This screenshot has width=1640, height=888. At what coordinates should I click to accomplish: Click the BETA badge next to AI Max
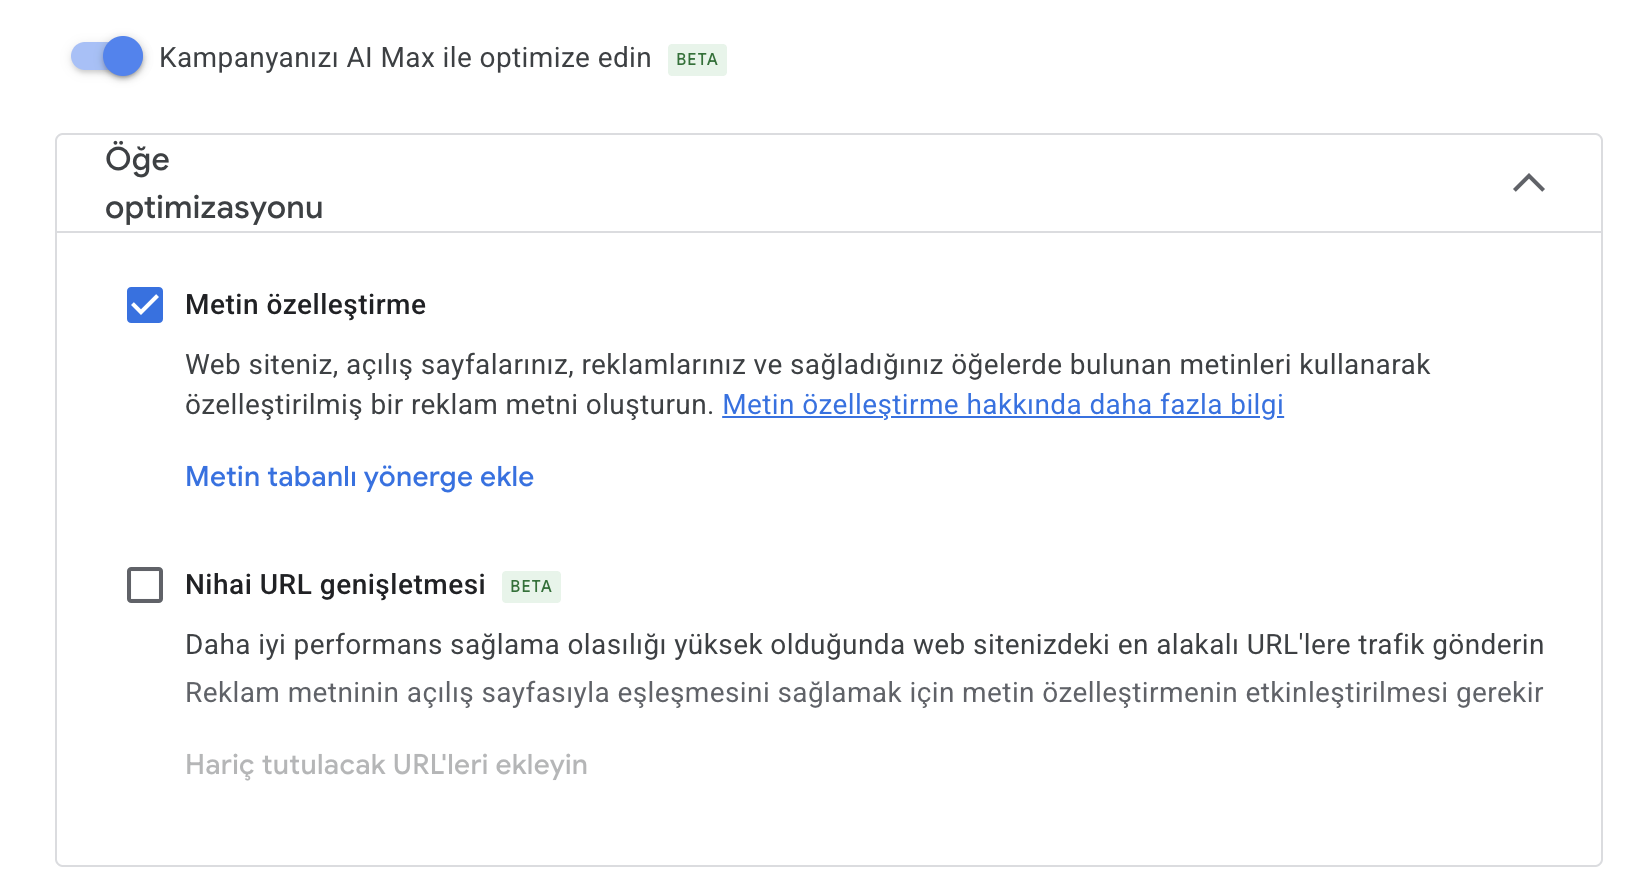tap(696, 59)
